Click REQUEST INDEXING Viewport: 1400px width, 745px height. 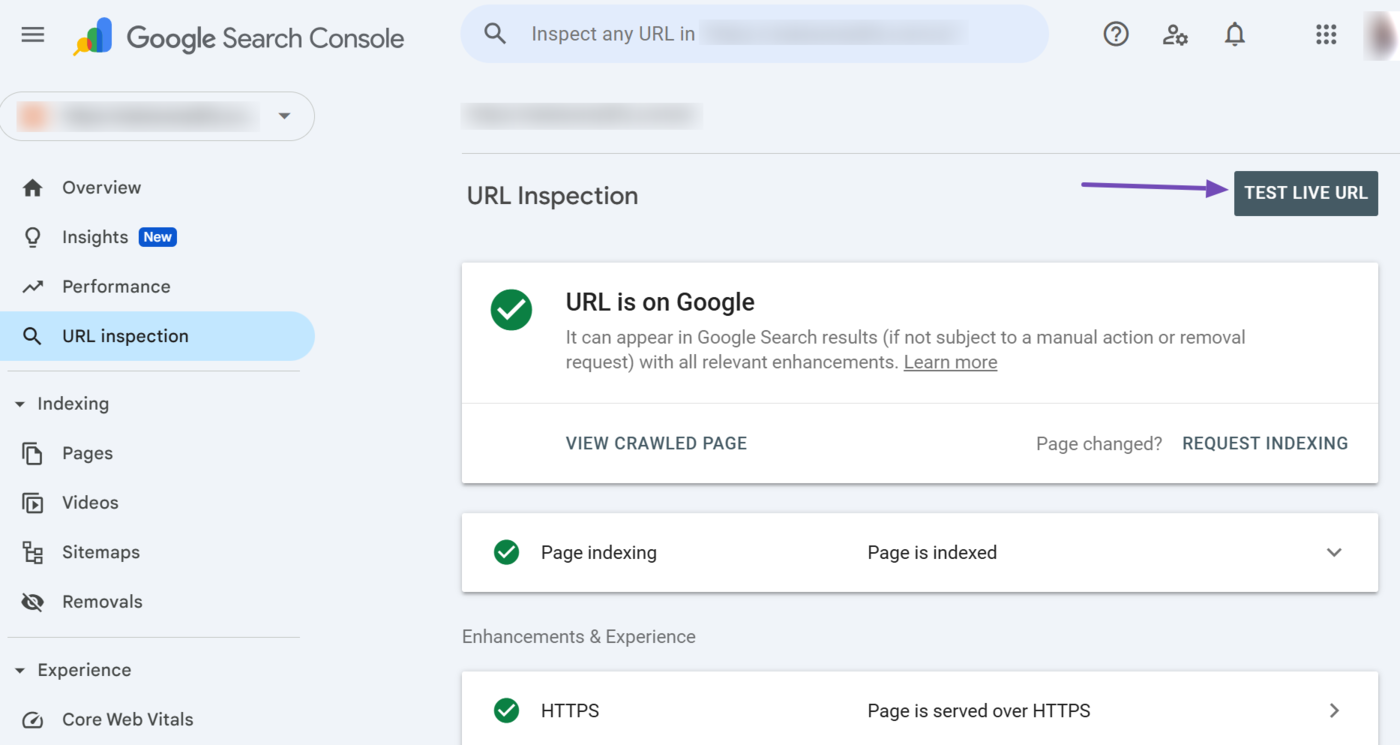coord(1265,443)
